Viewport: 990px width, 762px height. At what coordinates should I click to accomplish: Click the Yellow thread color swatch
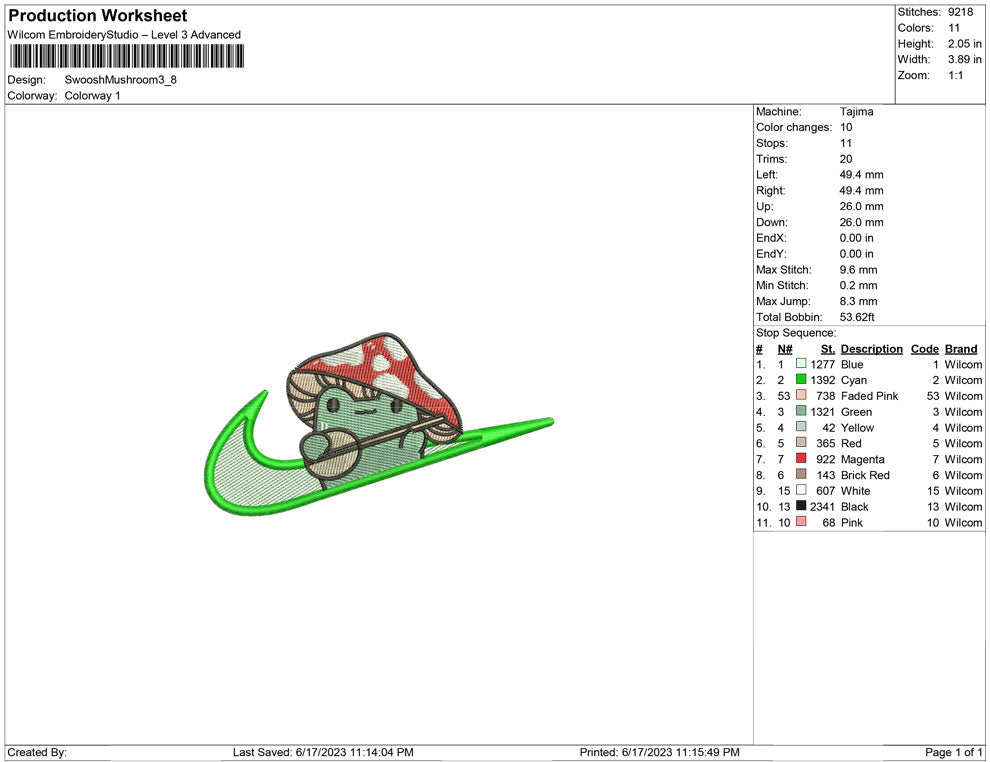click(x=801, y=427)
